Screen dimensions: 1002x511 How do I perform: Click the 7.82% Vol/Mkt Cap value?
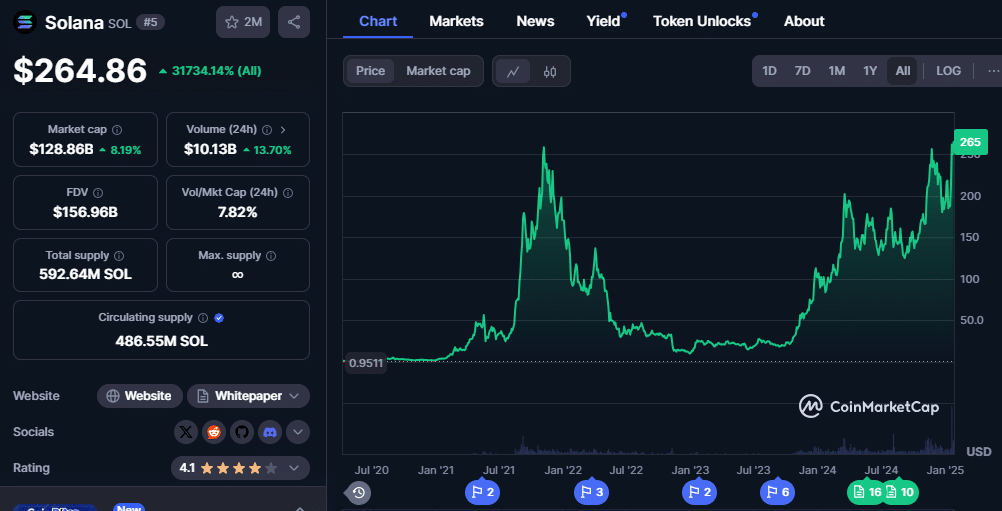coord(238,212)
